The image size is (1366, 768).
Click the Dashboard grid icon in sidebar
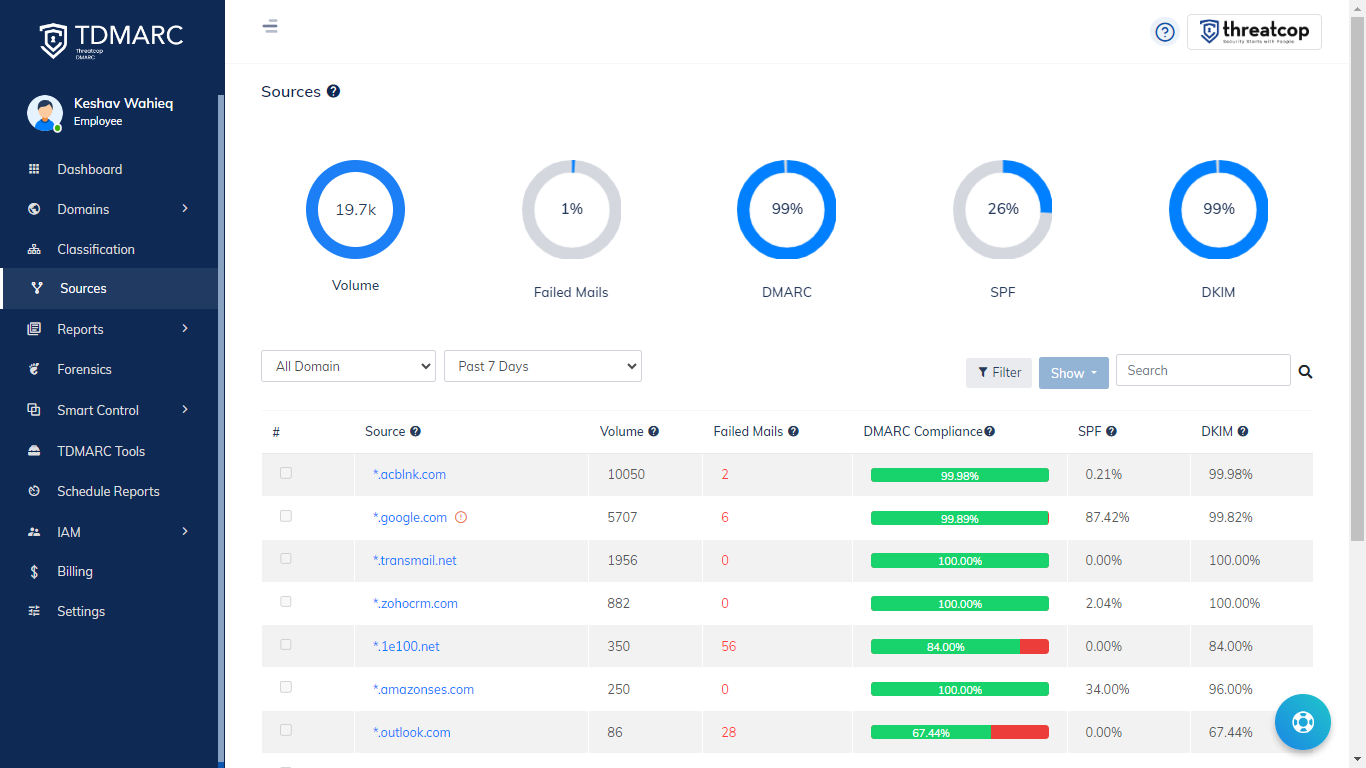34,169
